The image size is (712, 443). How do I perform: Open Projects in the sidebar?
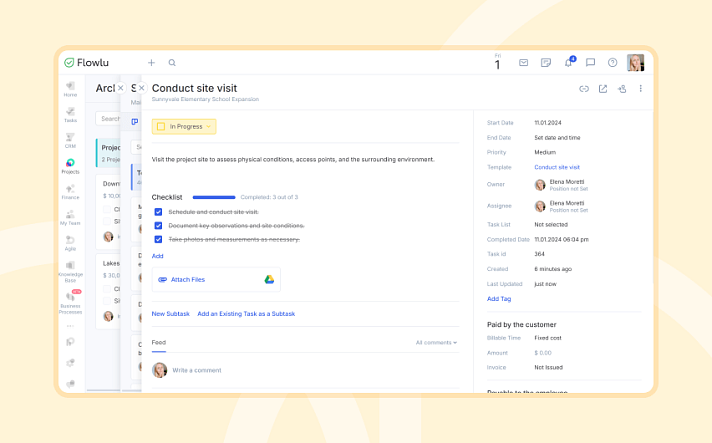pos(70,166)
